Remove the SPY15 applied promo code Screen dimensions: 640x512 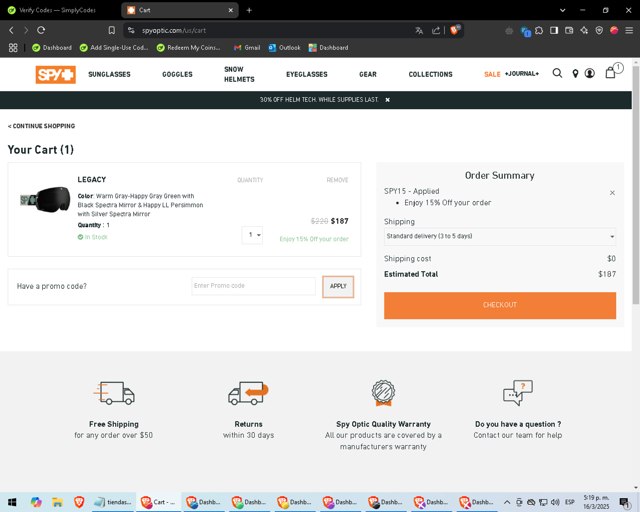coord(612,193)
